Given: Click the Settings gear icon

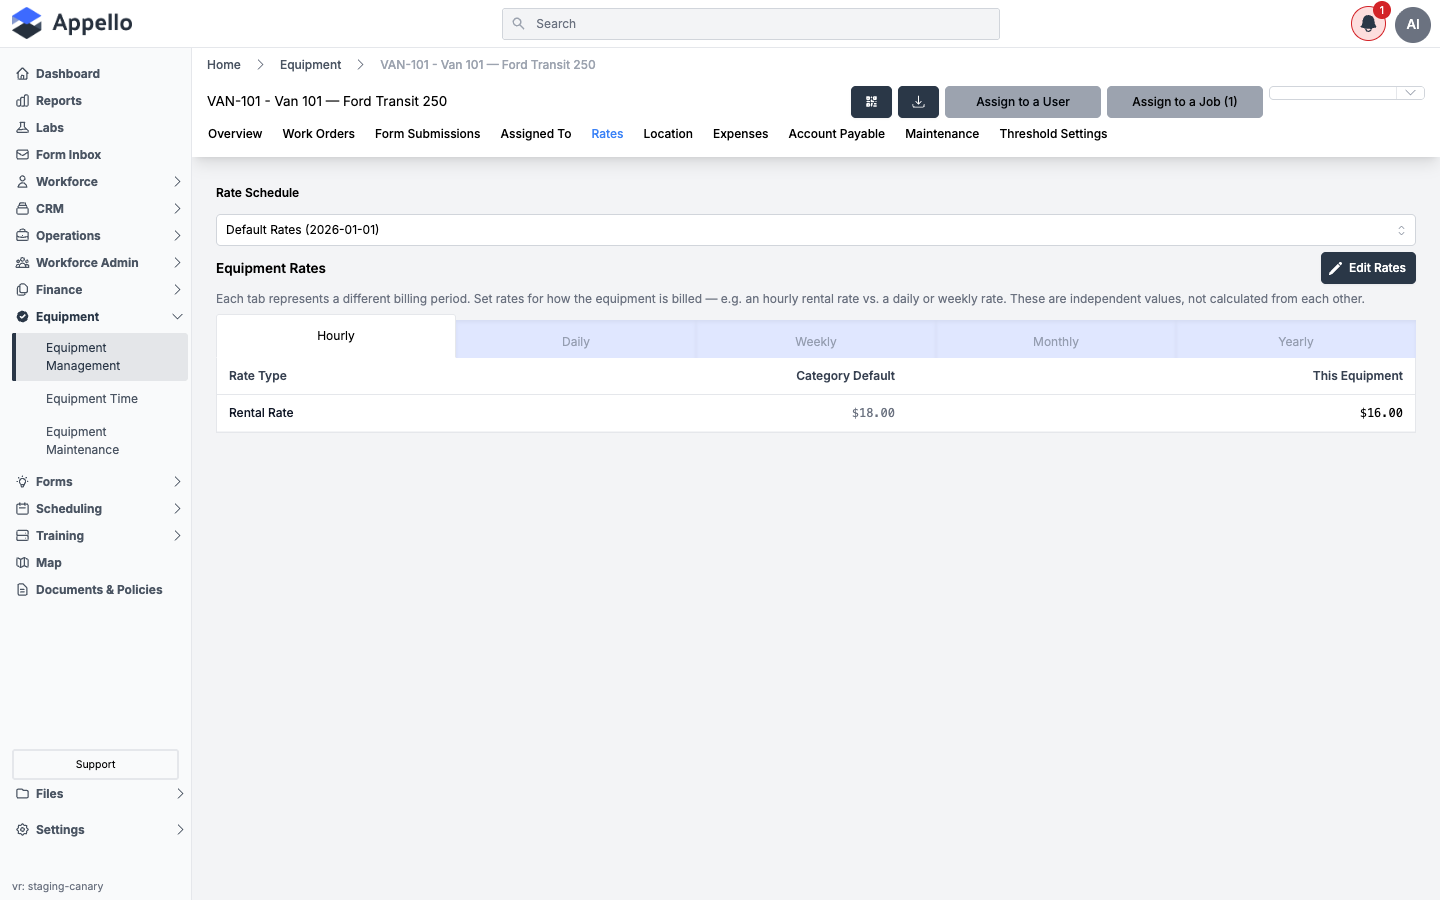Looking at the screenshot, I should 22,830.
